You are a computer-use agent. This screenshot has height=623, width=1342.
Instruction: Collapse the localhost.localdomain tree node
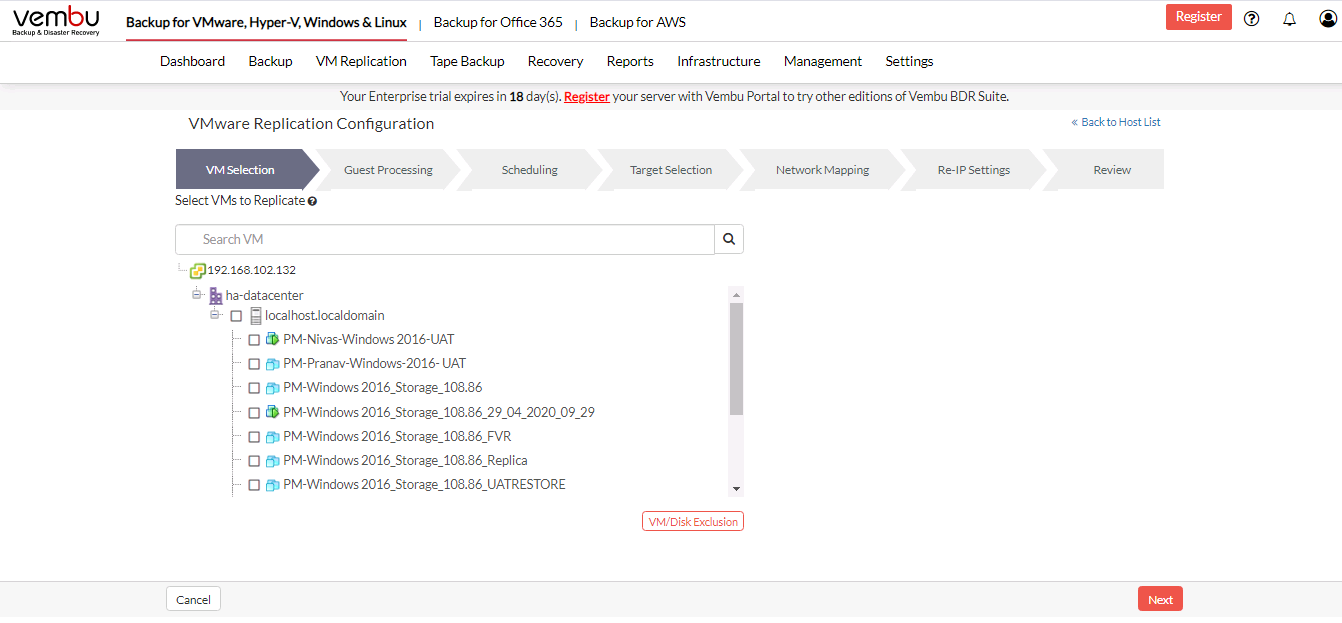[215, 315]
